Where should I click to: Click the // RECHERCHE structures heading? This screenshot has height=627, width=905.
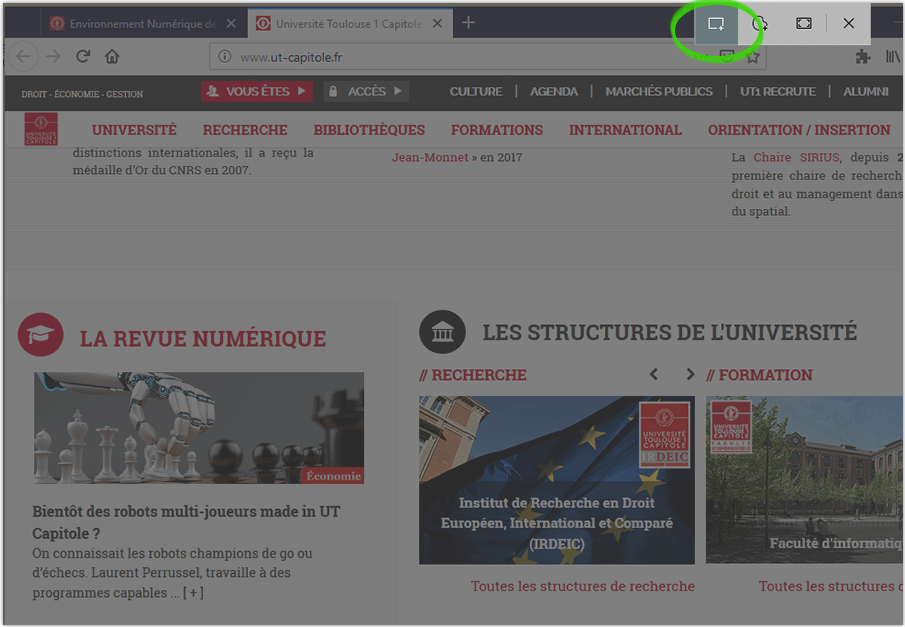pyautogui.click(x=473, y=375)
